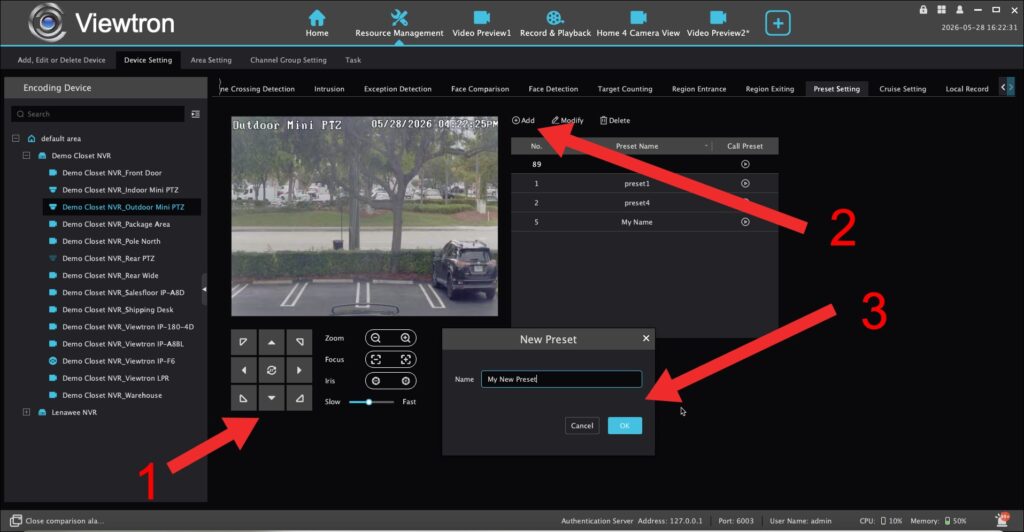Click the device Search box

[x=98, y=114]
